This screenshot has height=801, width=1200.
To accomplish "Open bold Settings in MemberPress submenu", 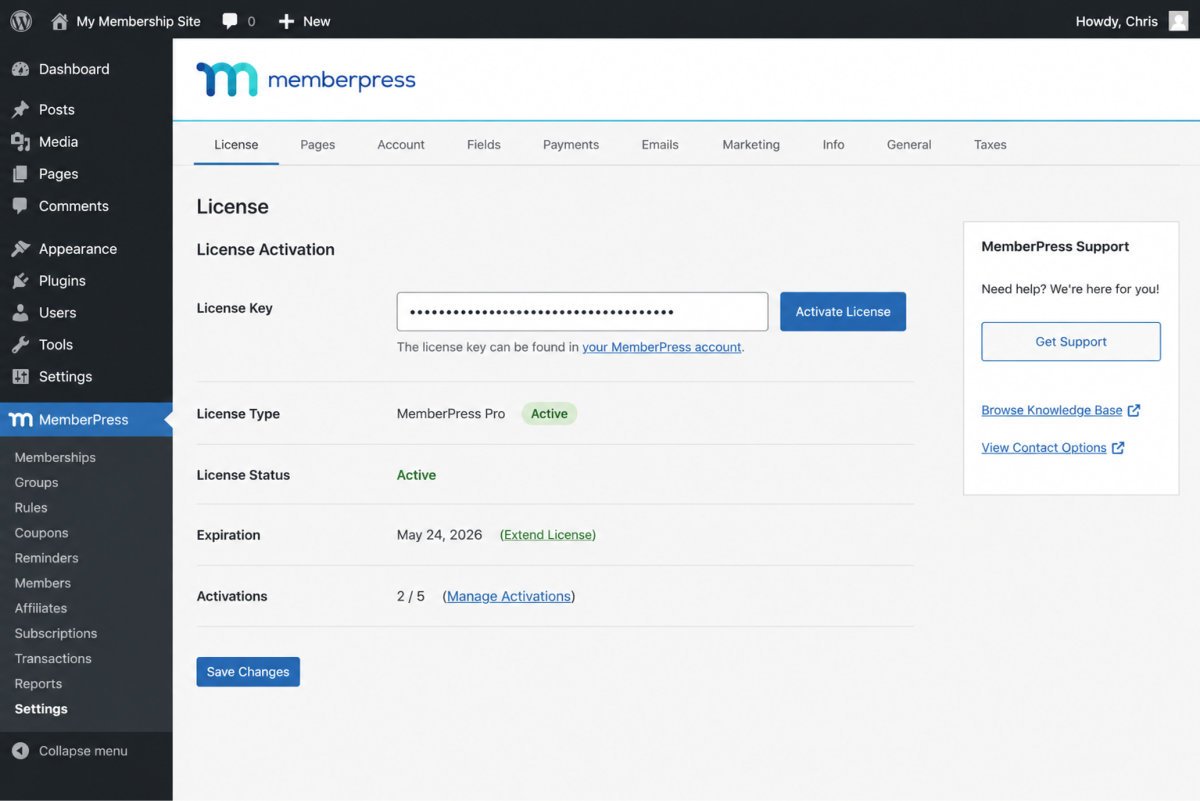I will 41,709.
